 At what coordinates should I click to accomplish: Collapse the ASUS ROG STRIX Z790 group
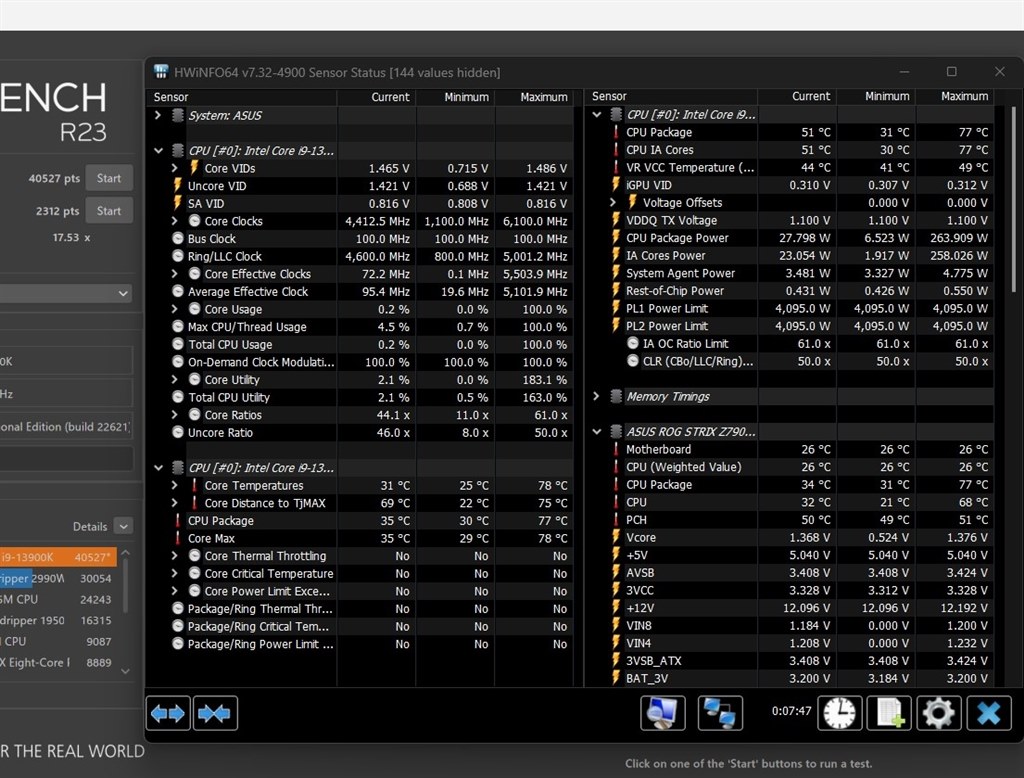click(597, 432)
